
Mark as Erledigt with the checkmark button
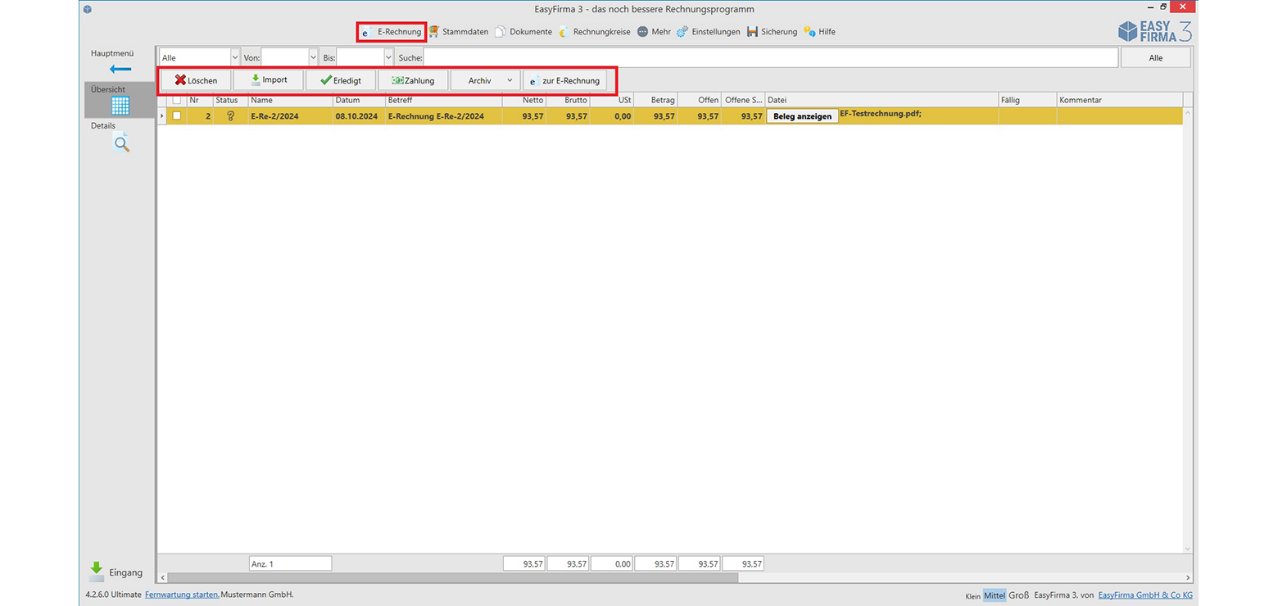[340, 80]
